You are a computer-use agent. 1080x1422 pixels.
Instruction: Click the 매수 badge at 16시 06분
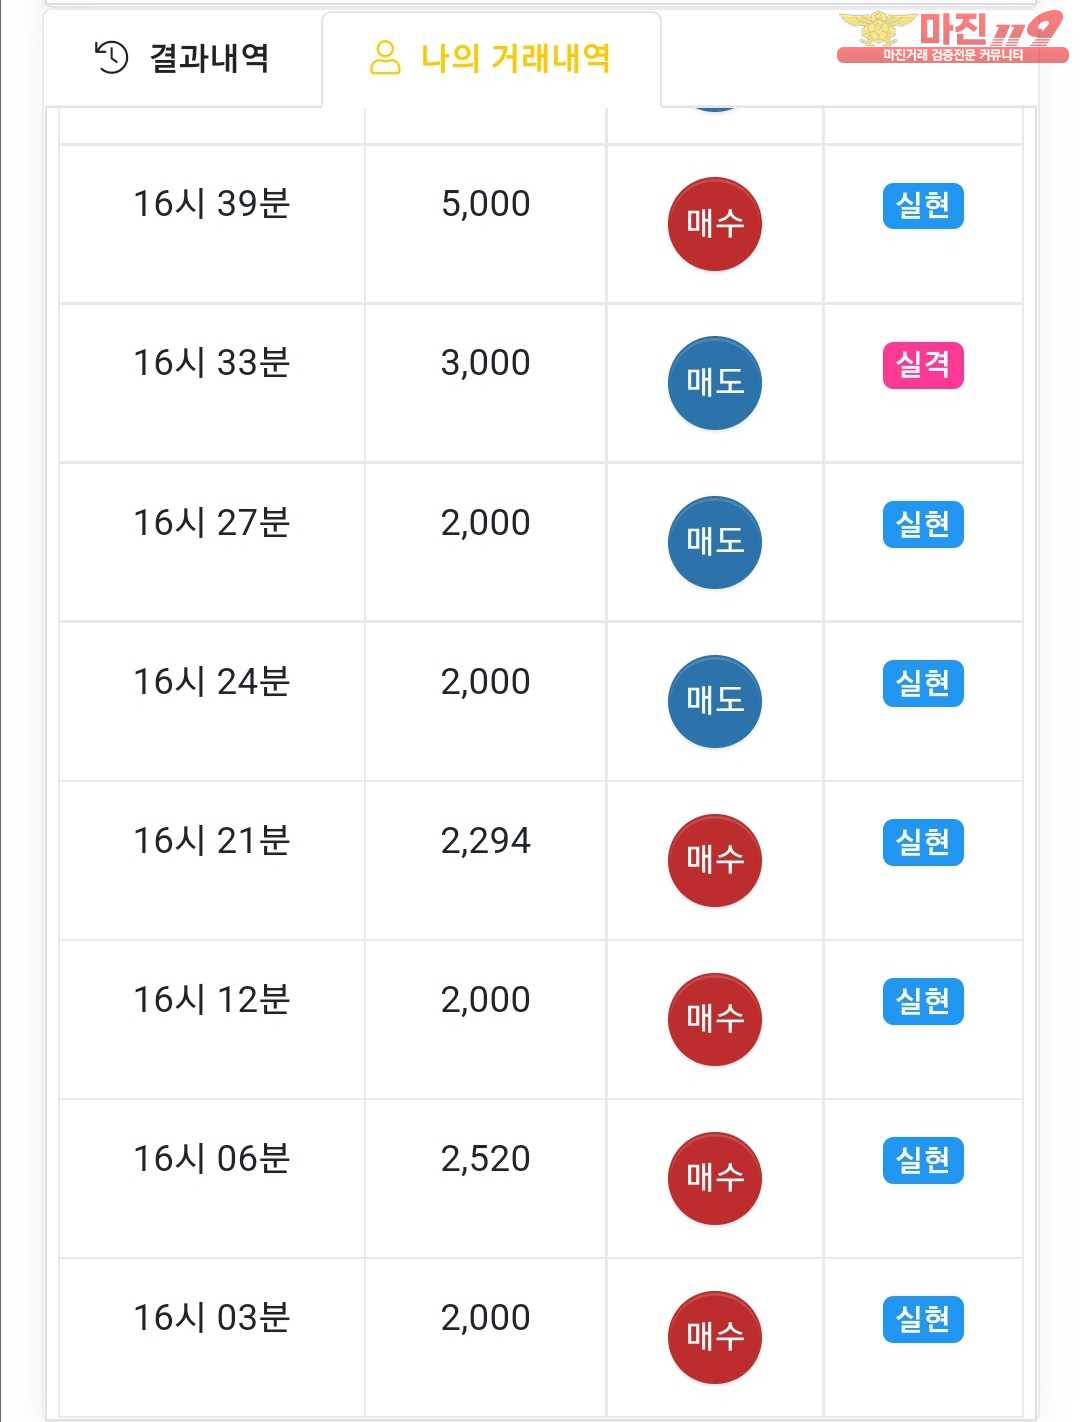pos(714,1178)
